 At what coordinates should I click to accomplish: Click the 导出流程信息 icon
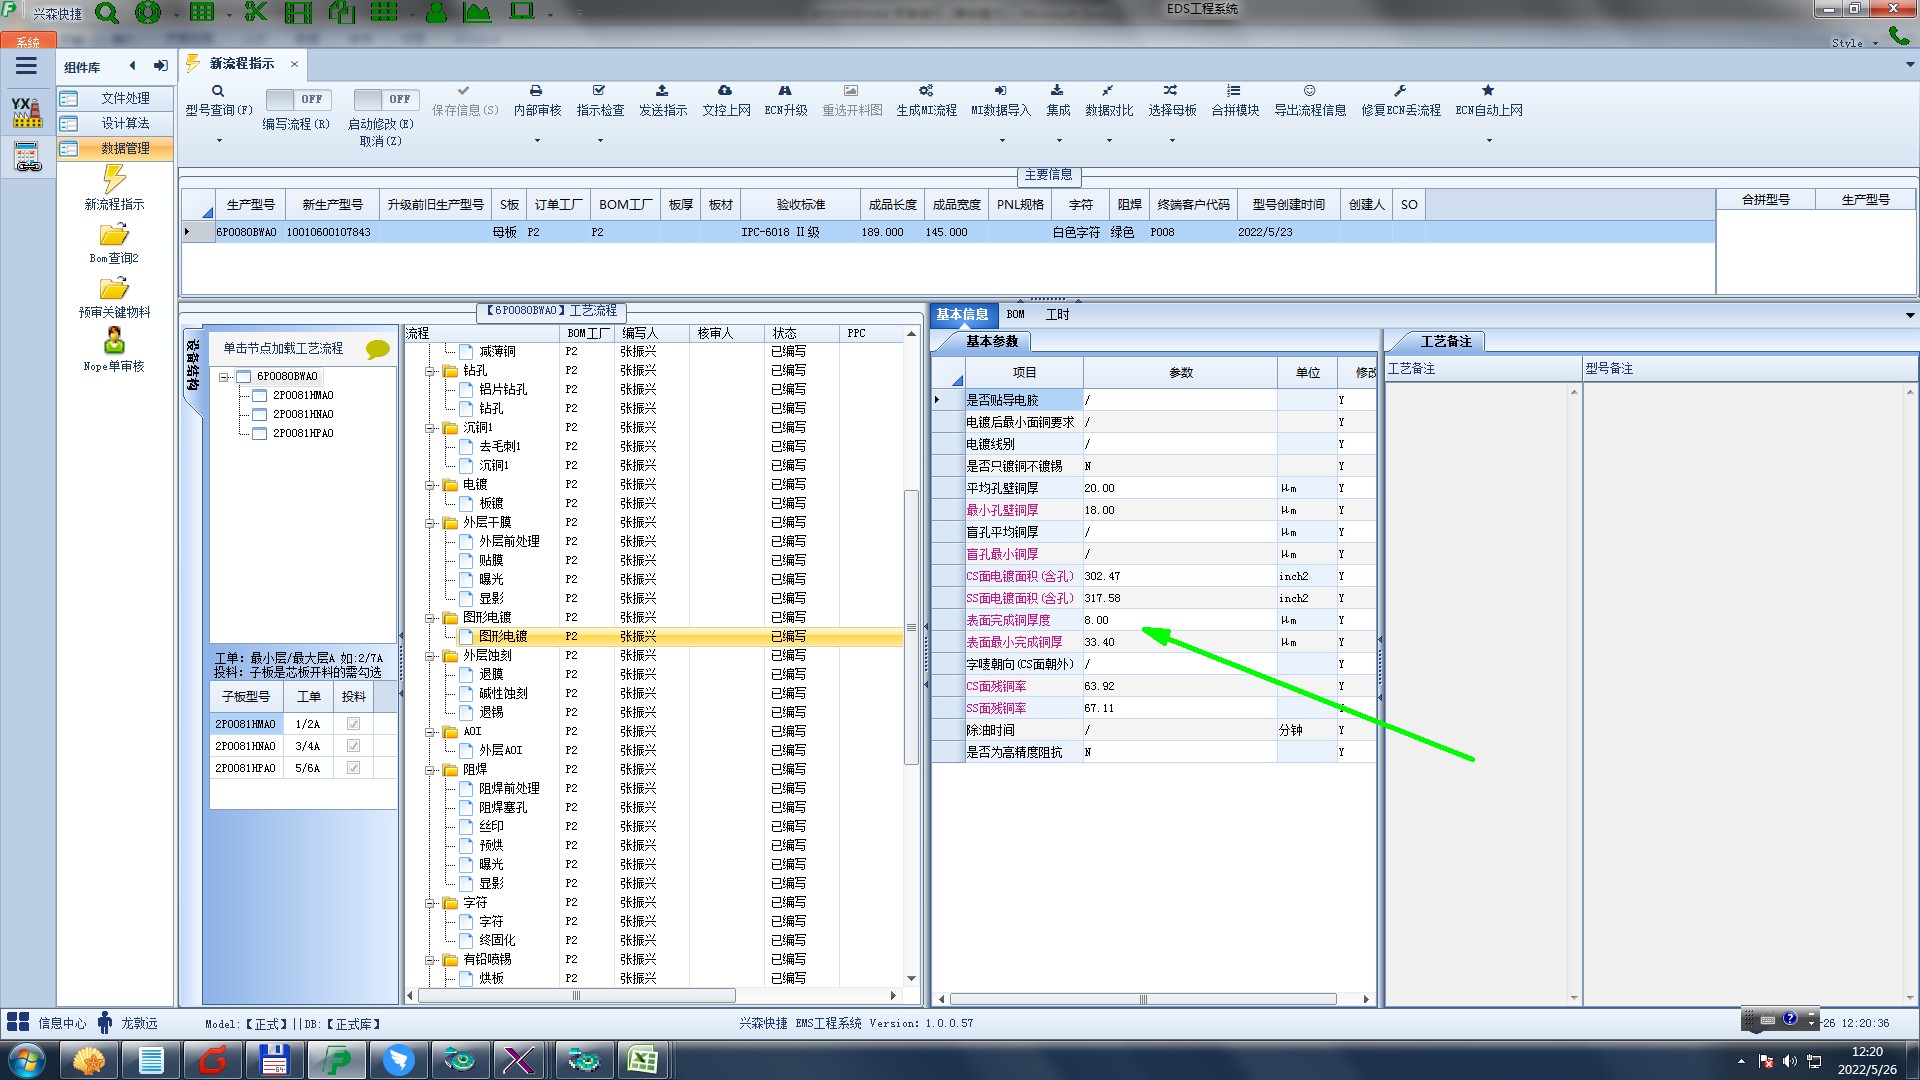tap(1309, 91)
